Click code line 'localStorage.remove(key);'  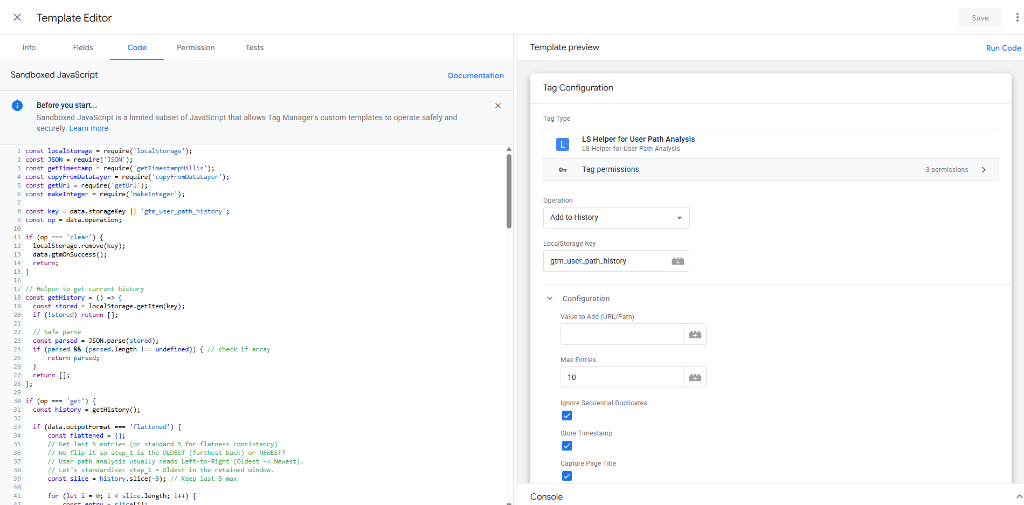pos(78,246)
